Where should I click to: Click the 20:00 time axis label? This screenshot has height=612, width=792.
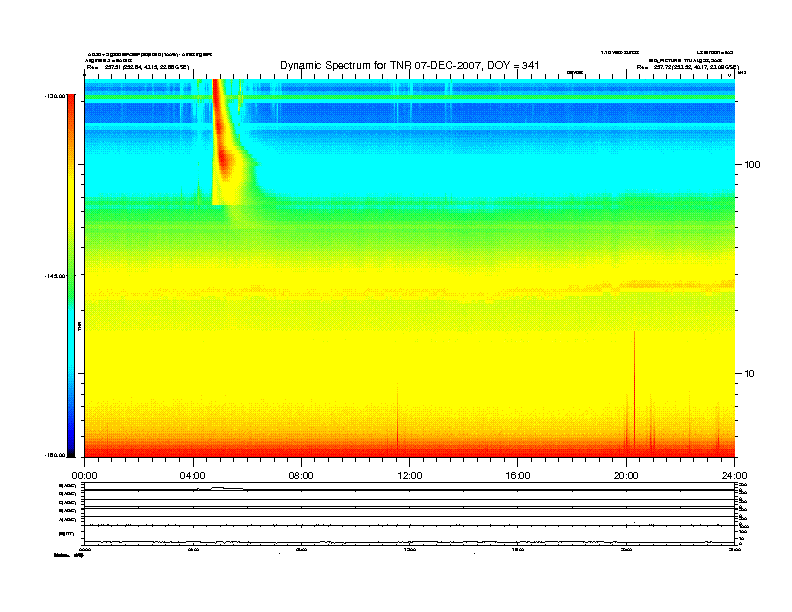click(x=626, y=476)
